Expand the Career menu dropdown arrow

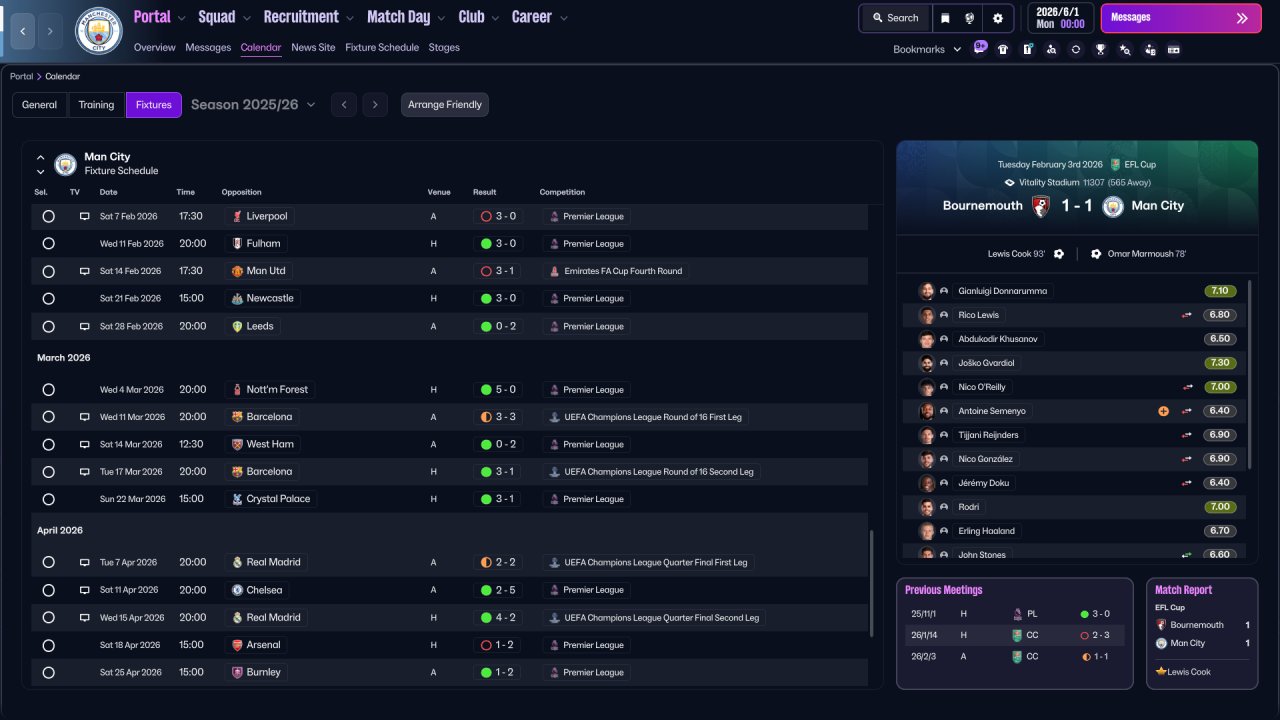(x=564, y=18)
